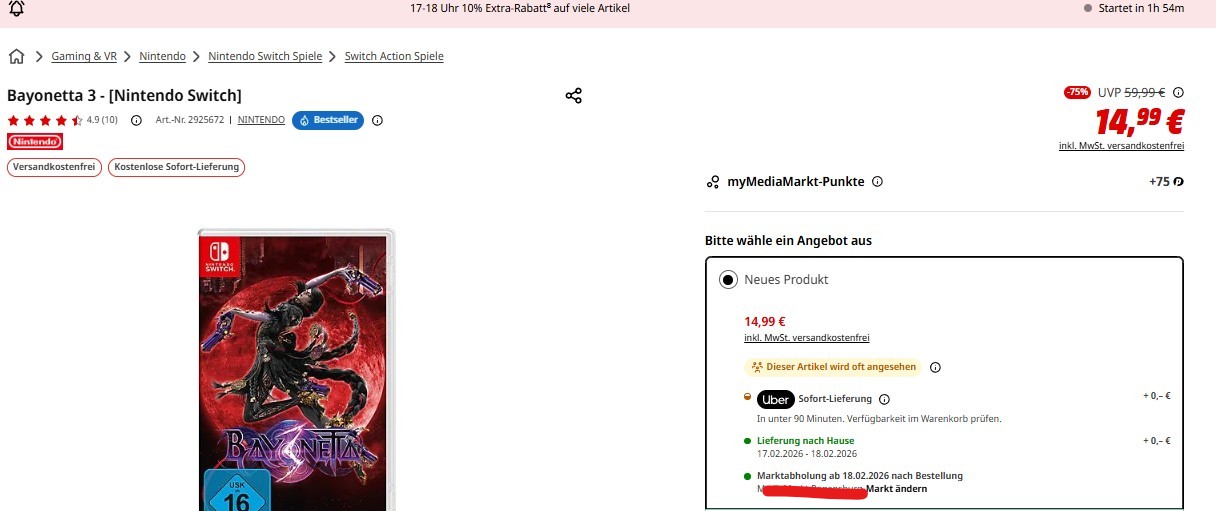Select the 'Neues Produkt' radio option
This screenshot has height=511, width=1216.
point(729,280)
